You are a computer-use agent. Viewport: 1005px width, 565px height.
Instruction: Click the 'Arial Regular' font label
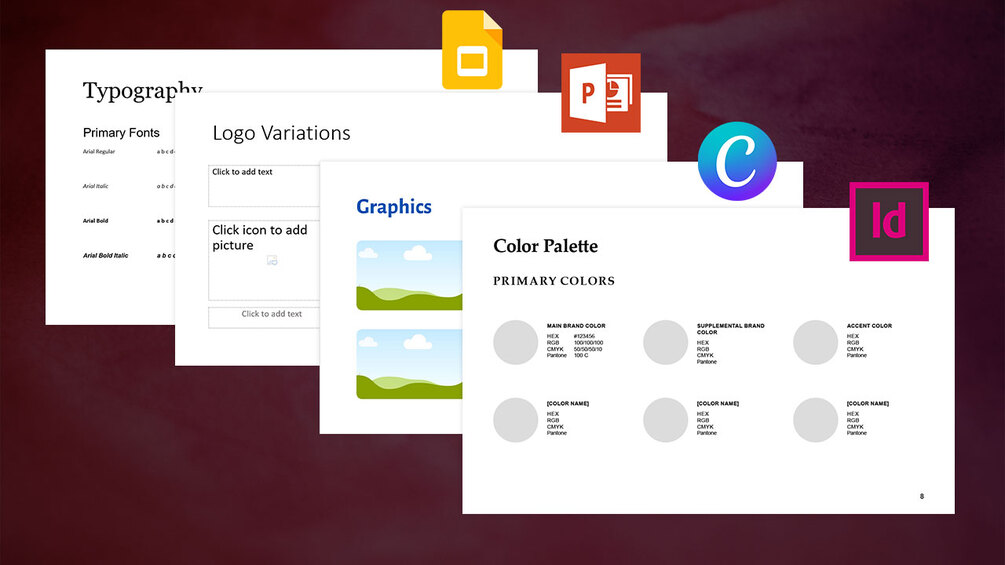99,152
